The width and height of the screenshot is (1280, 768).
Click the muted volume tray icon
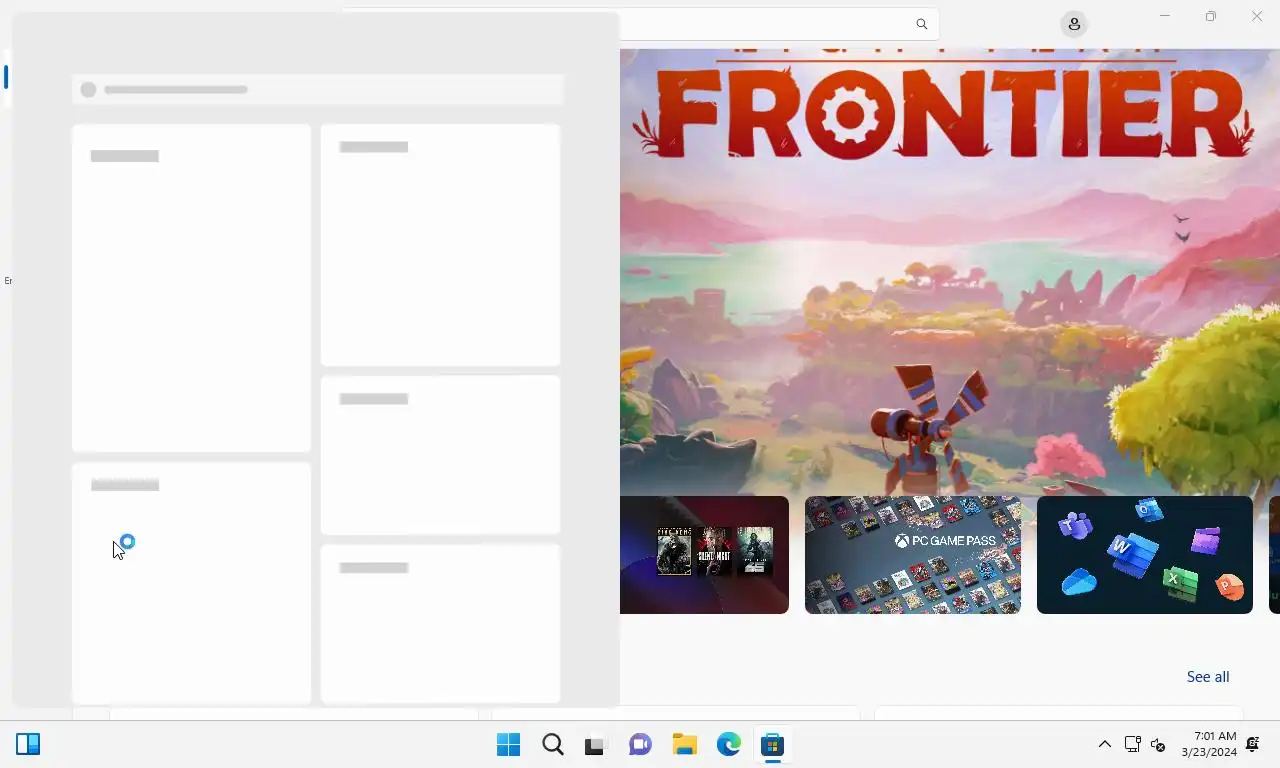click(1158, 744)
